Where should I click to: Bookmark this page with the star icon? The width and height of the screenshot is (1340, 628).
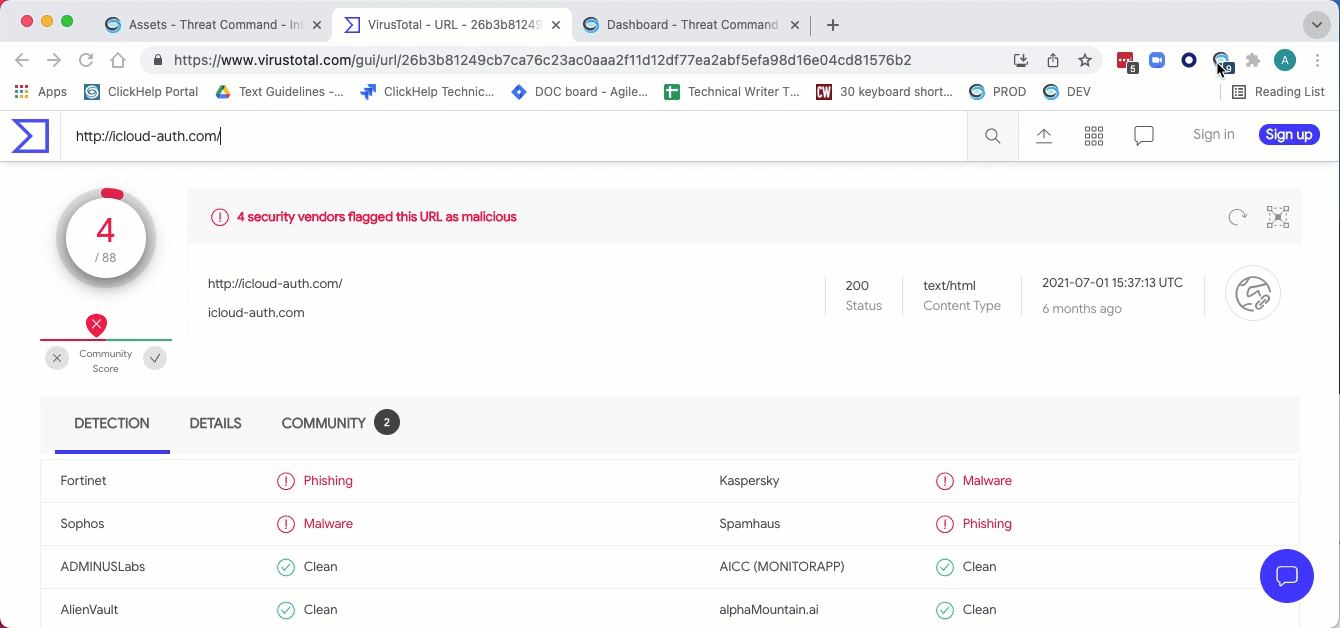point(1085,60)
